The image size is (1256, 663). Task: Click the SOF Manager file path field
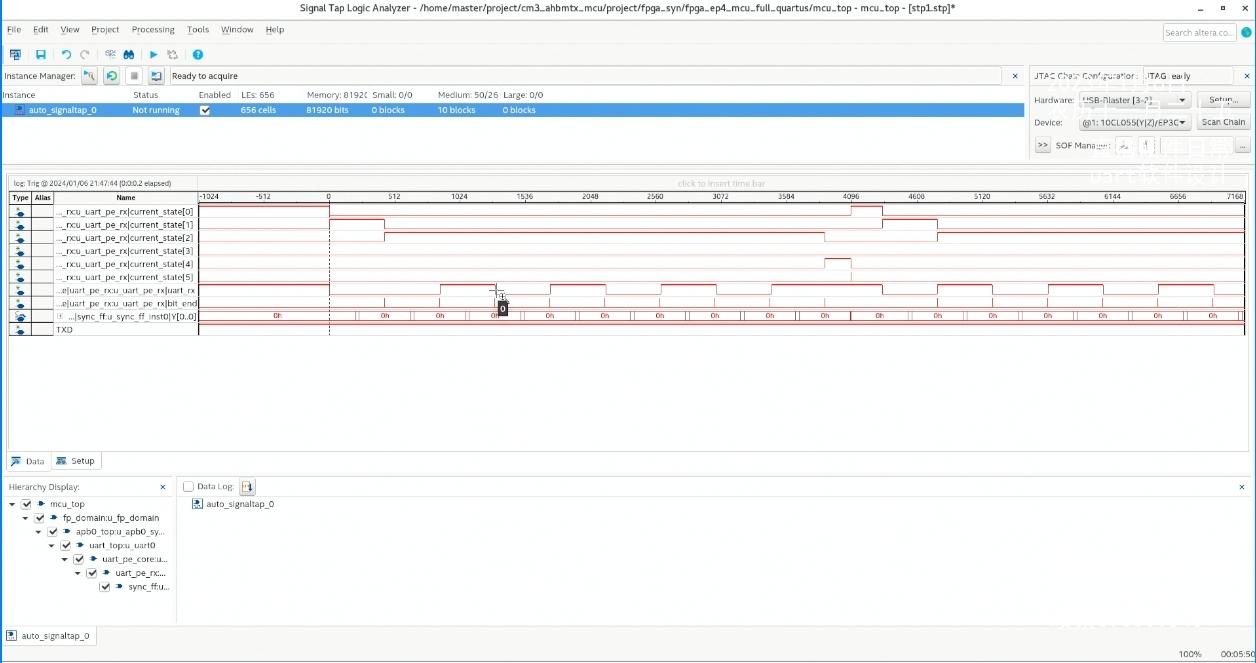(x=1196, y=145)
